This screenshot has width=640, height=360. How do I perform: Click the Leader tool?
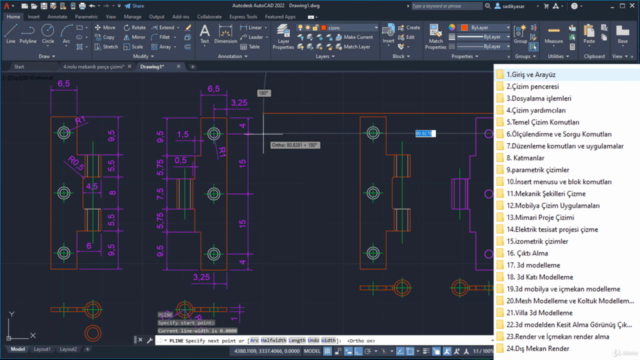[x=251, y=37]
